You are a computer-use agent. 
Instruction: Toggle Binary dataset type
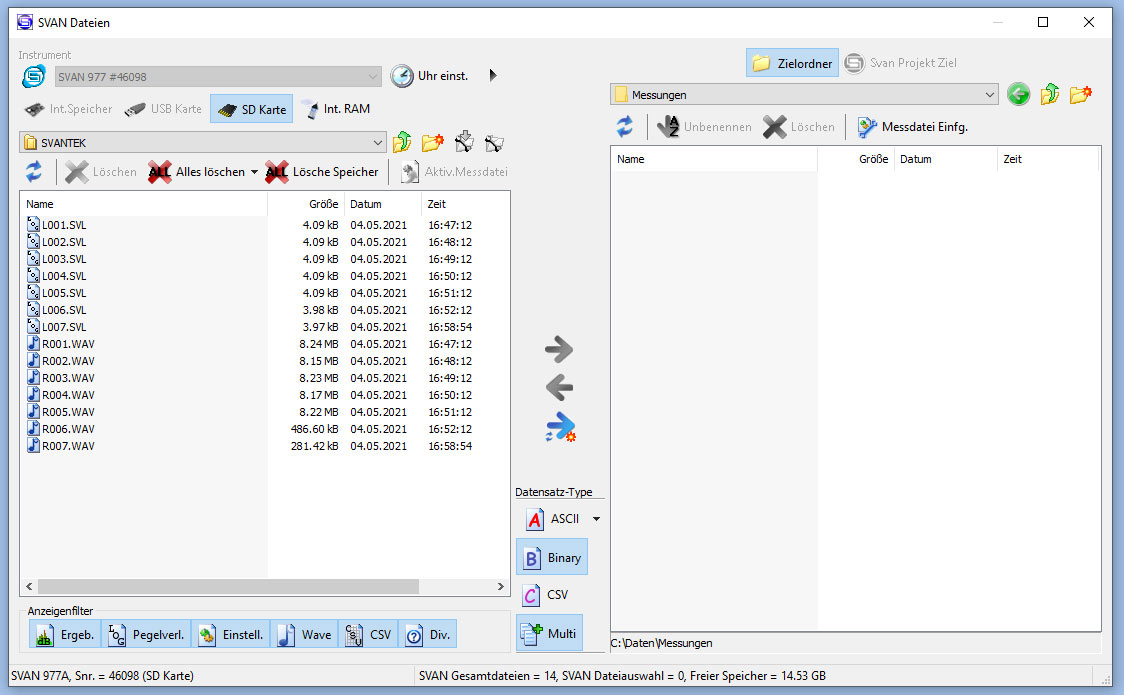tap(552, 557)
